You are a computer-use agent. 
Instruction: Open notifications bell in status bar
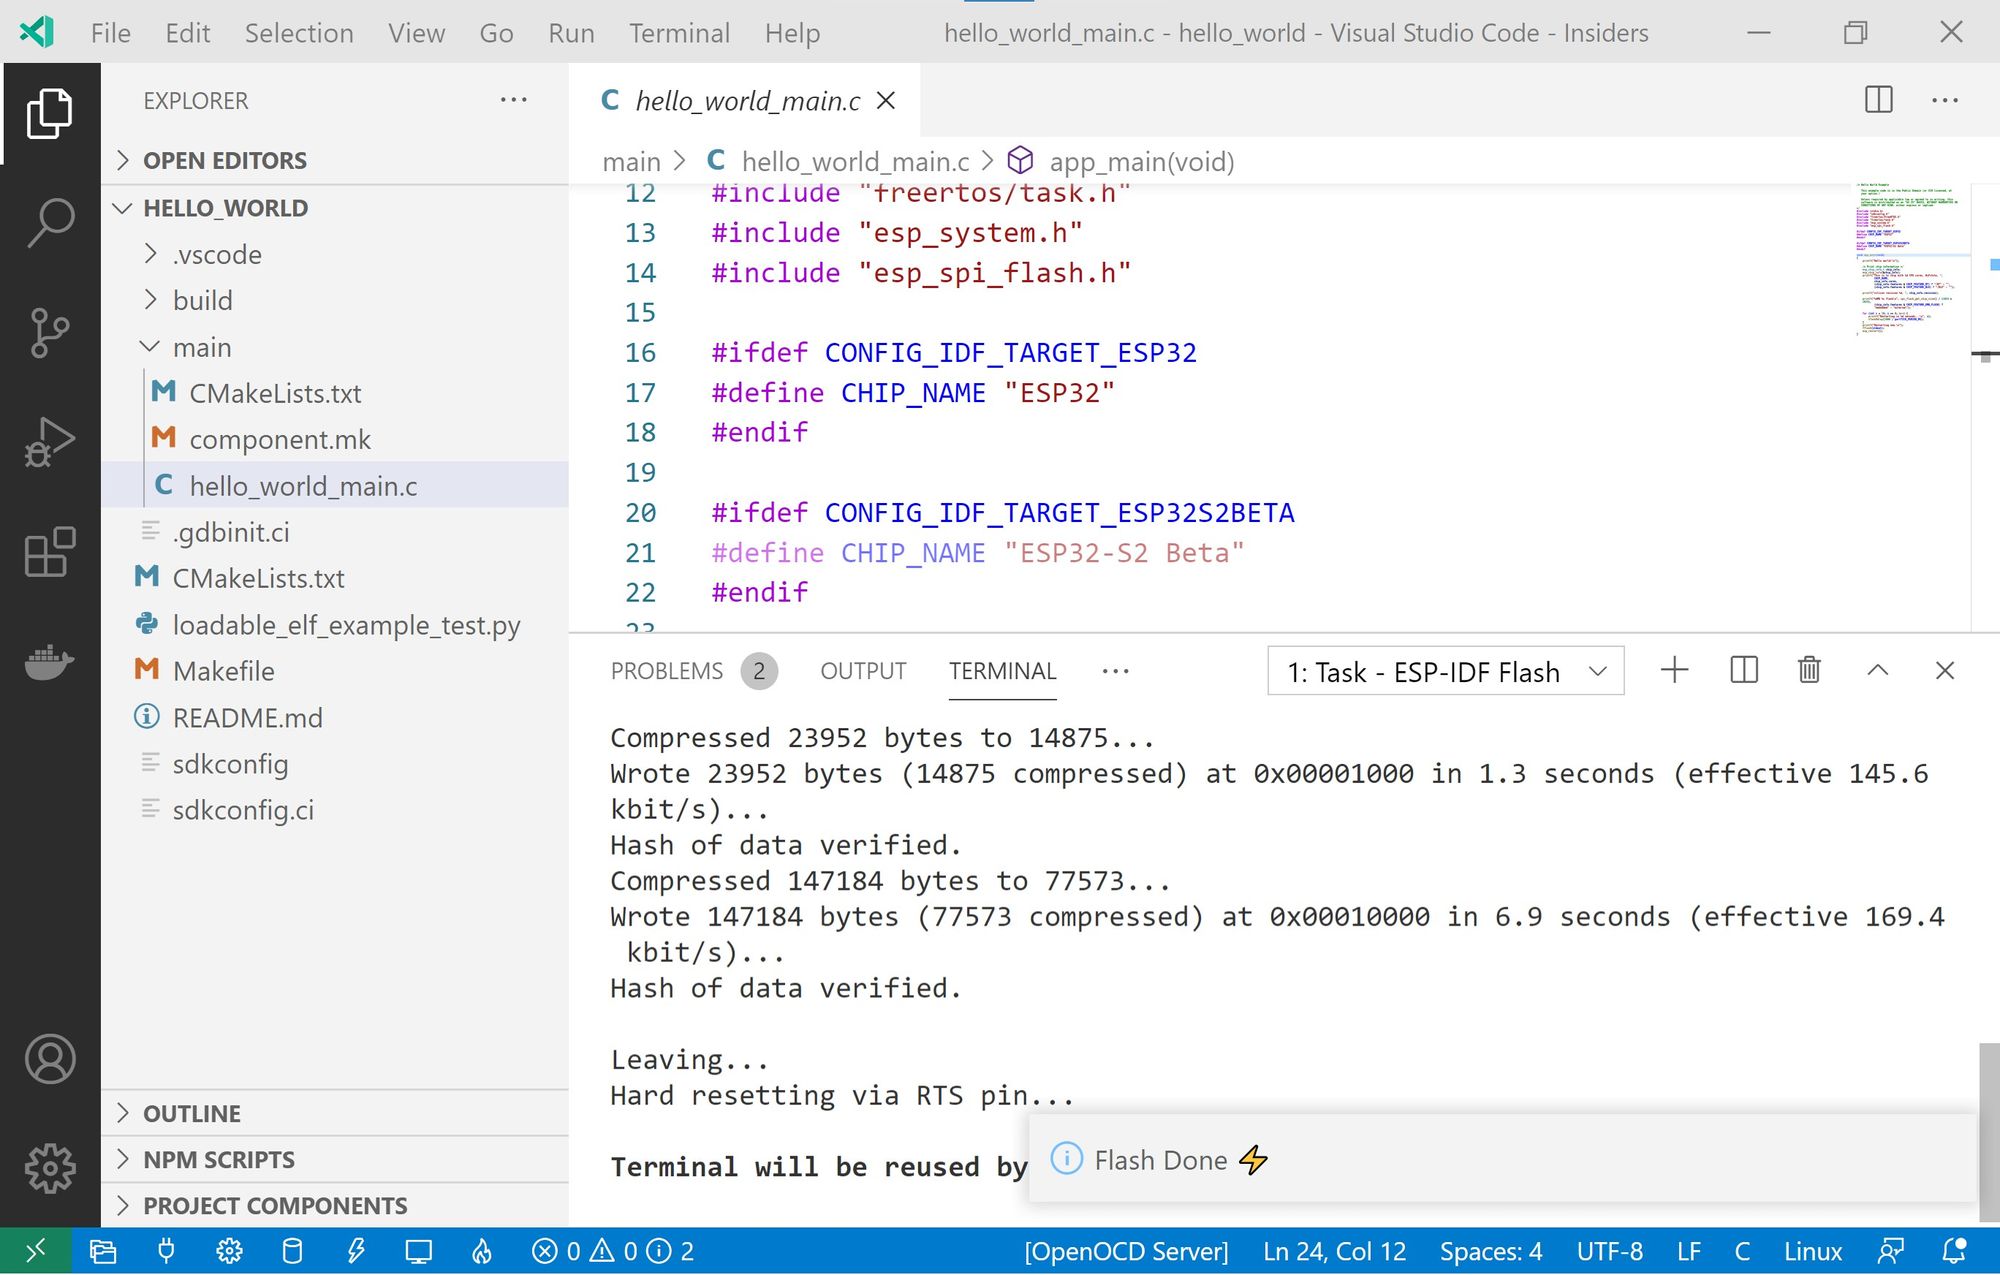pyautogui.click(x=1953, y=1251)
